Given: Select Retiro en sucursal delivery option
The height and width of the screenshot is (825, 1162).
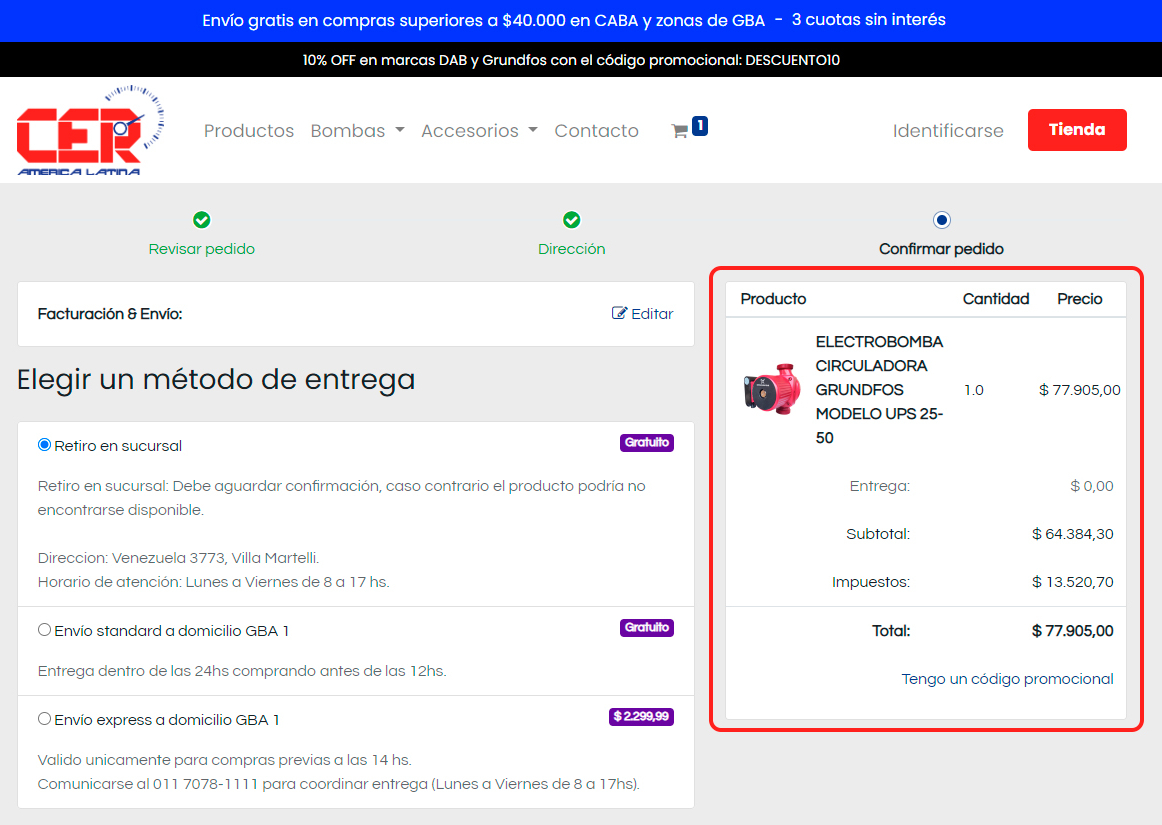Looking at the screenshot, I should point(44,445).
